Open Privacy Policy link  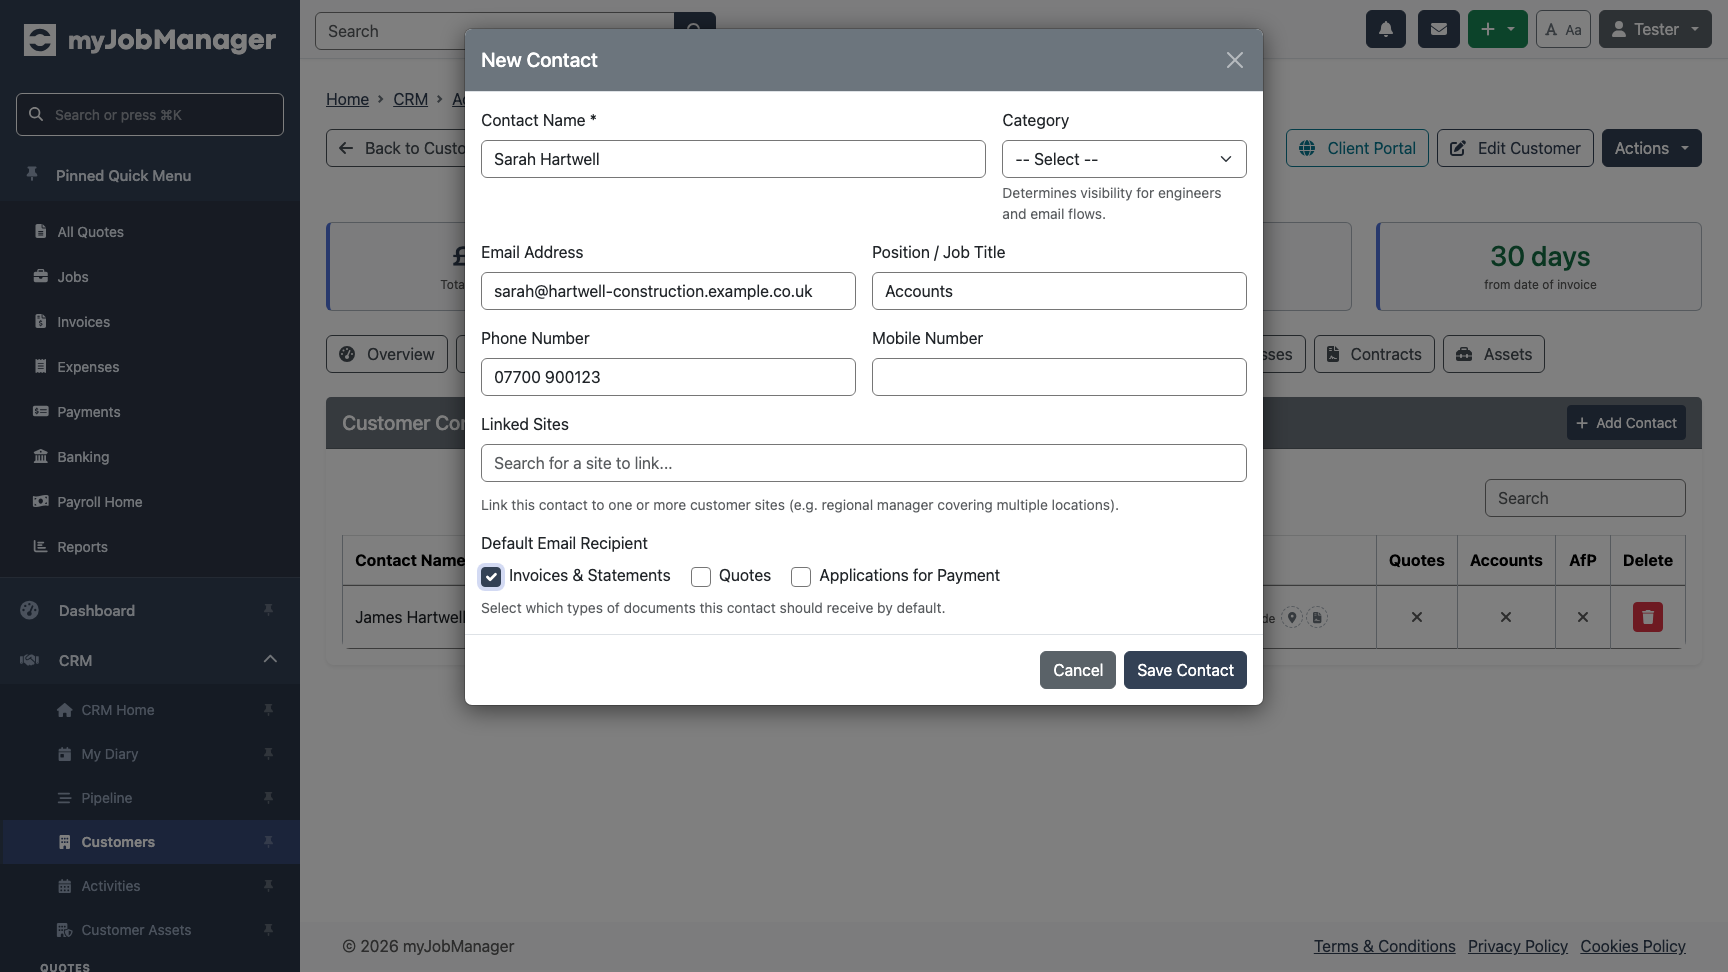coord(1517,946)
